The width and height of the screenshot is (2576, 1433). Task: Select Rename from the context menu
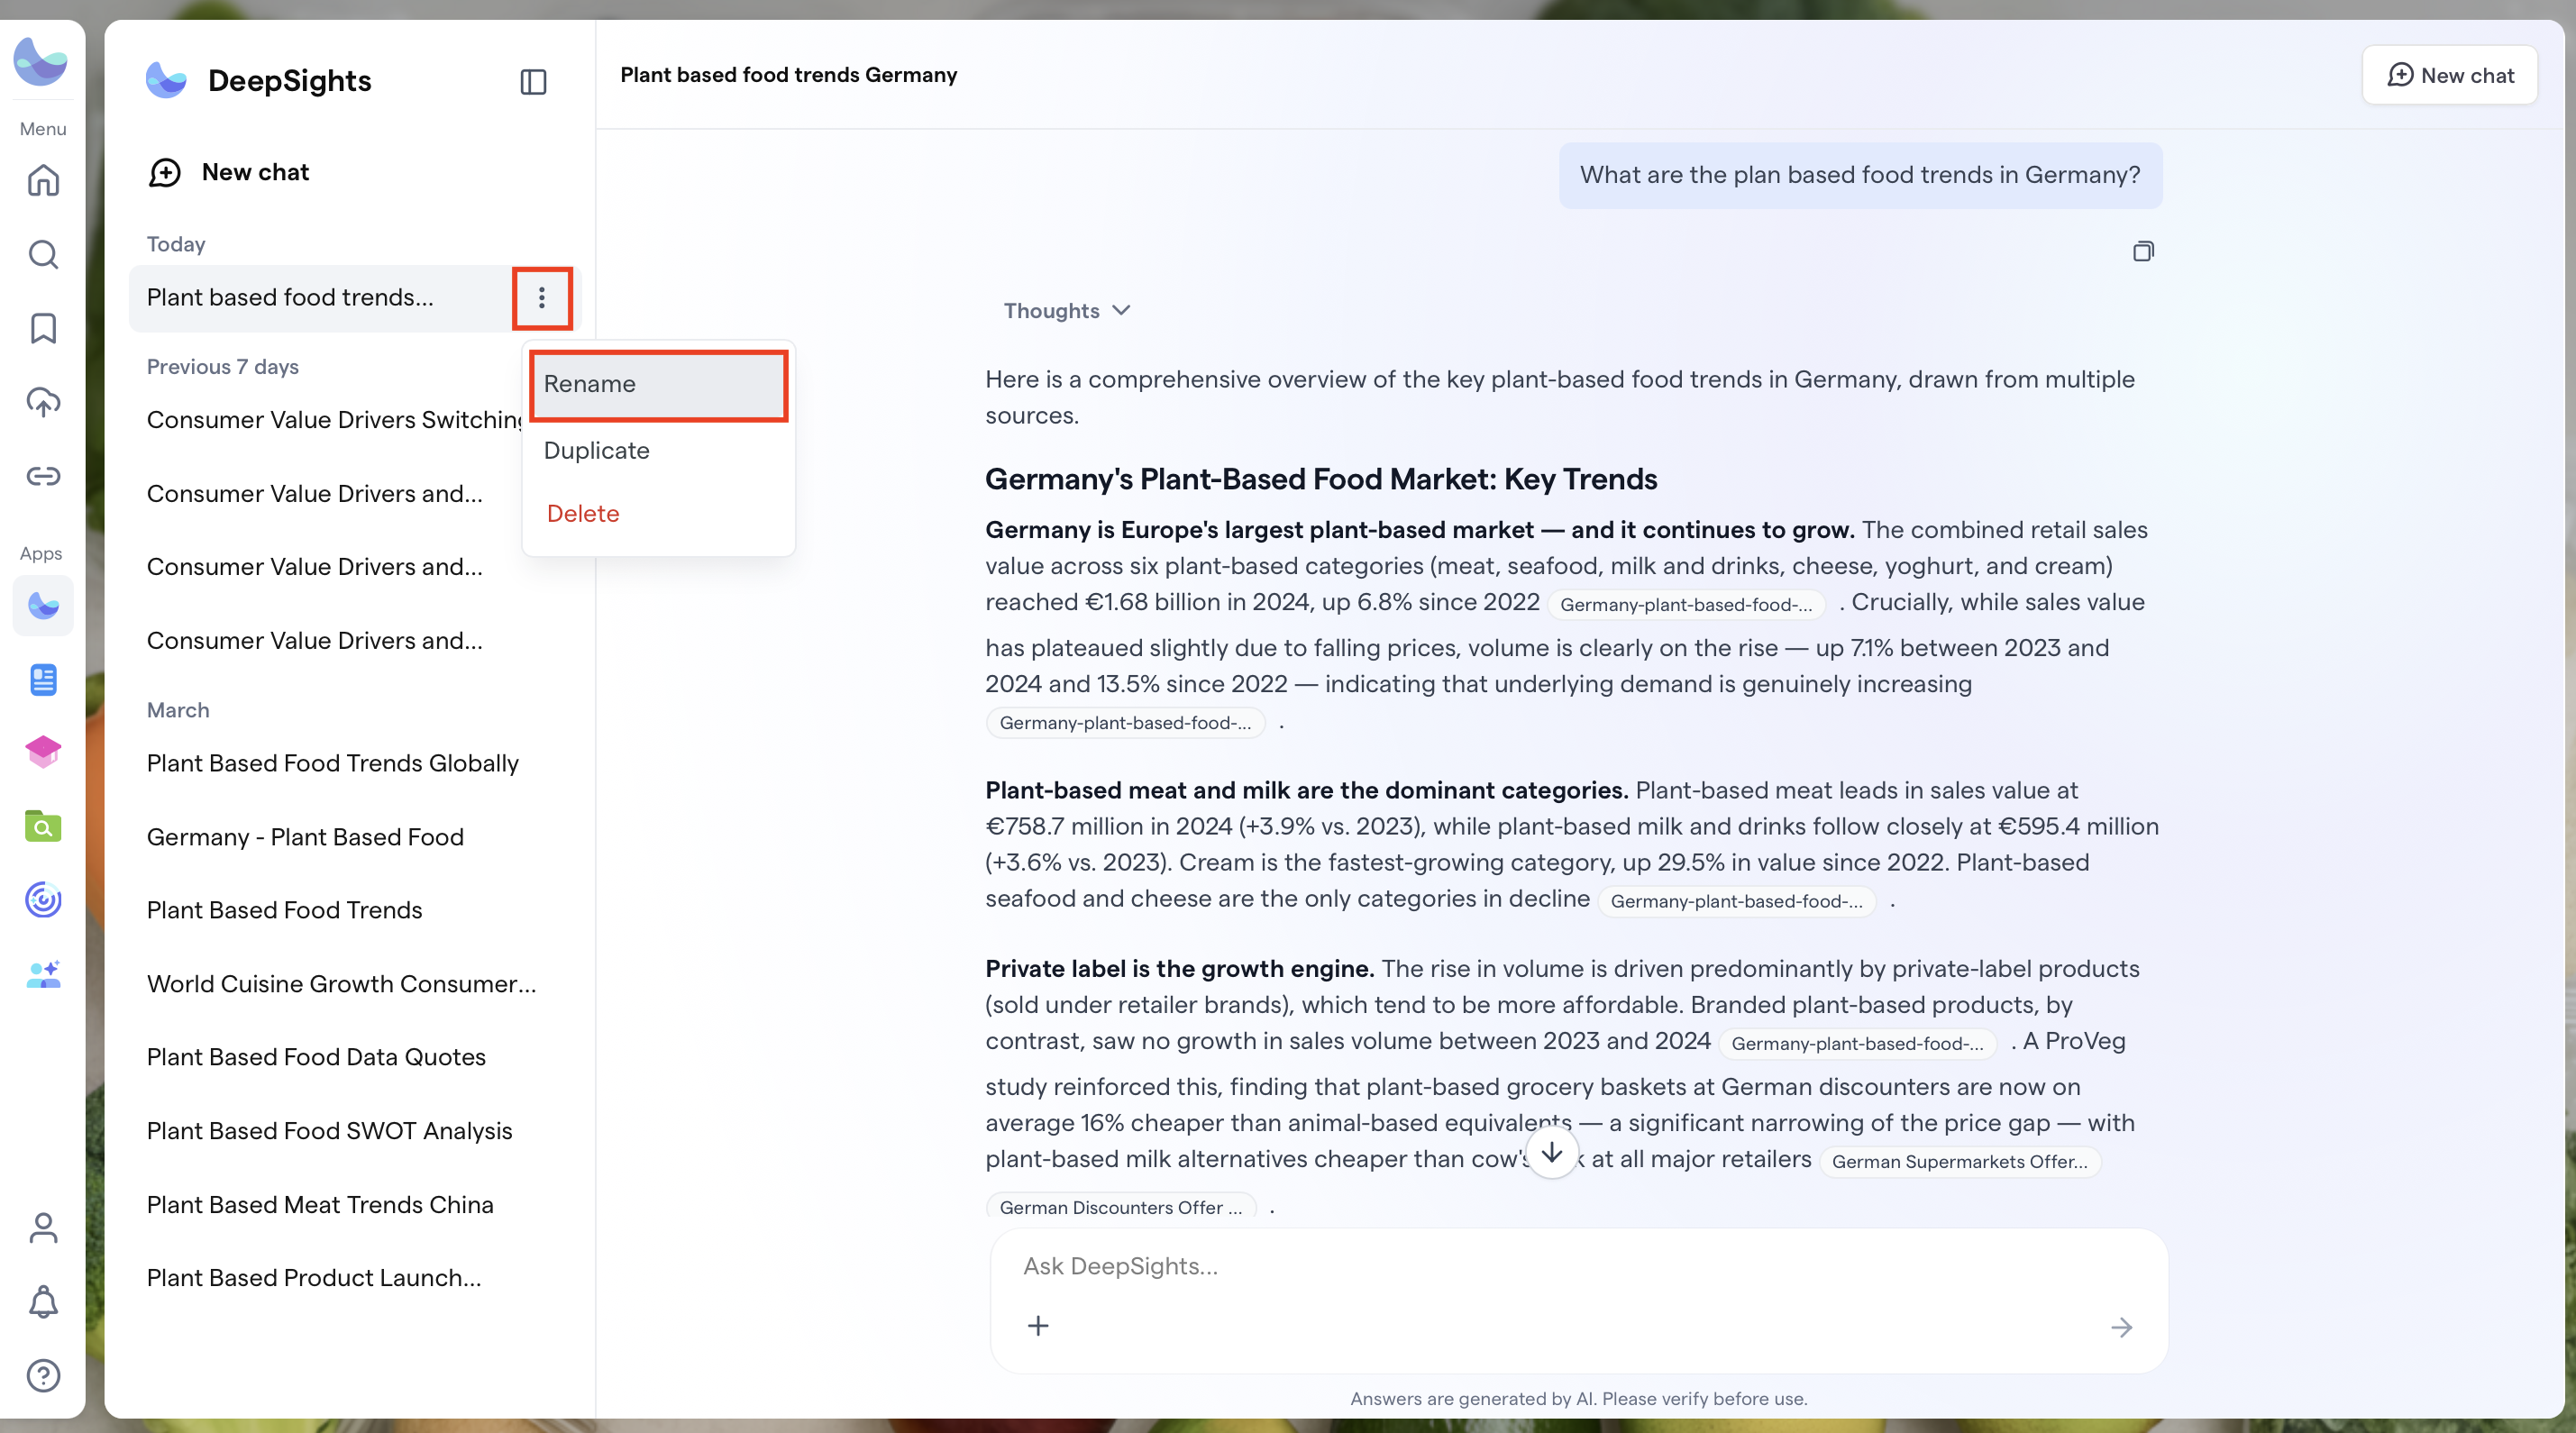[x=658, y=385]
